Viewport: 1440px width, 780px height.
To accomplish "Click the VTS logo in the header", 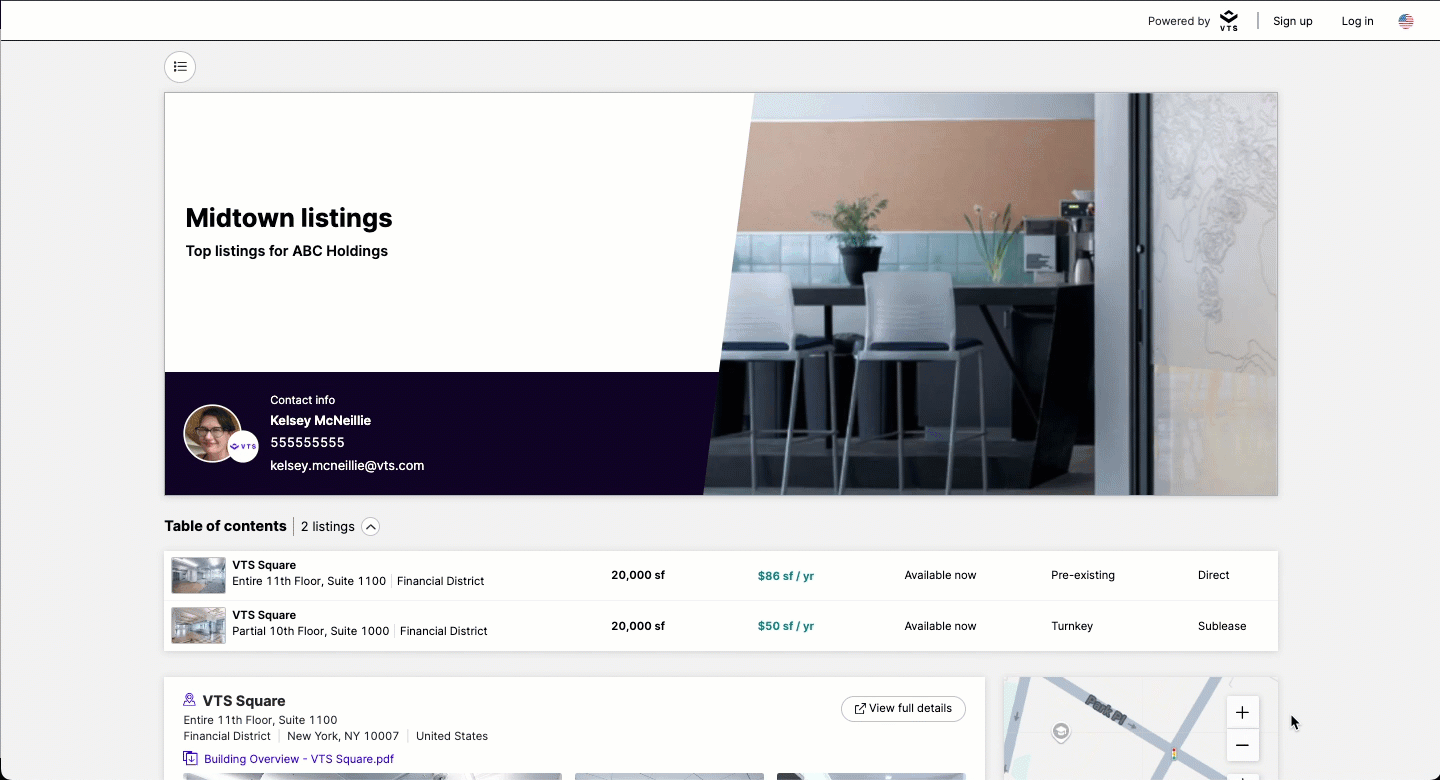I will click(x=1229, y=21).
